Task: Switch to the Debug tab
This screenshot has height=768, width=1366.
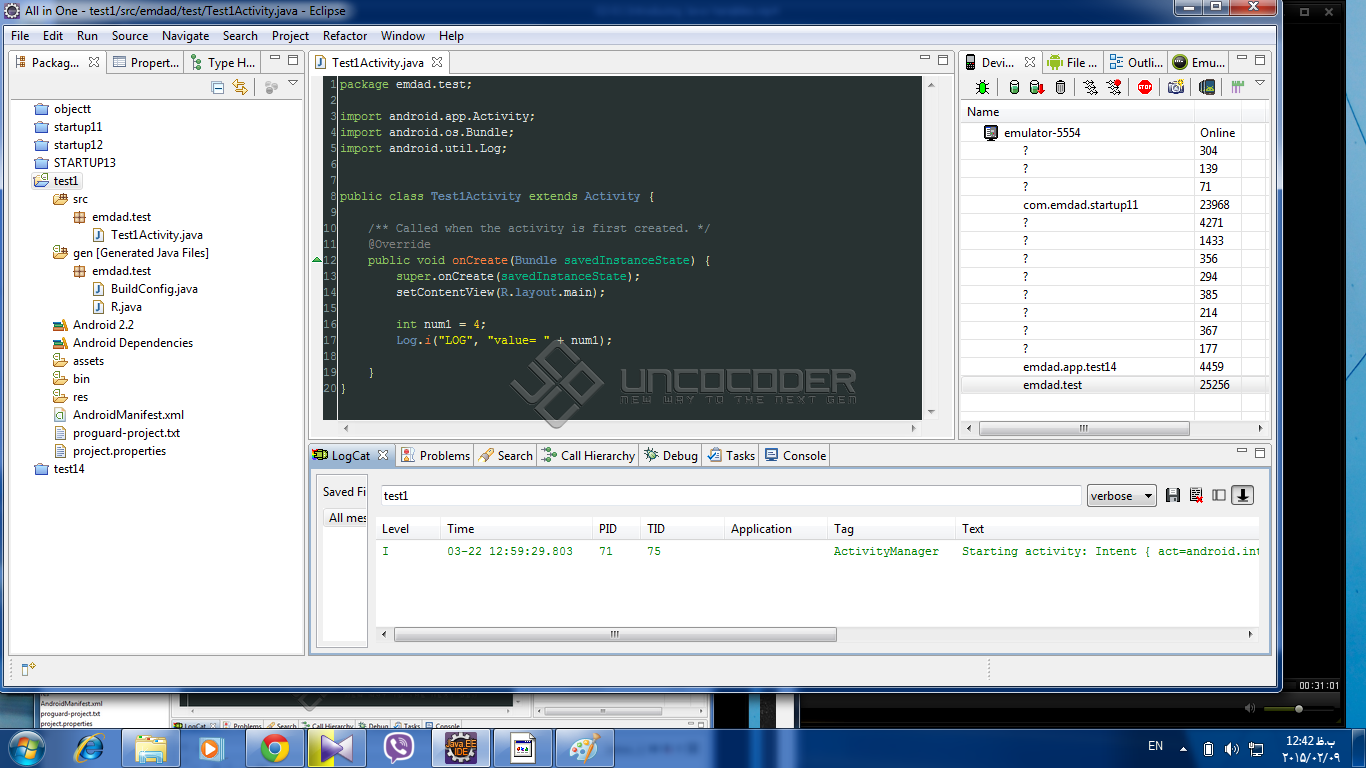Action: tap(671, 456)
